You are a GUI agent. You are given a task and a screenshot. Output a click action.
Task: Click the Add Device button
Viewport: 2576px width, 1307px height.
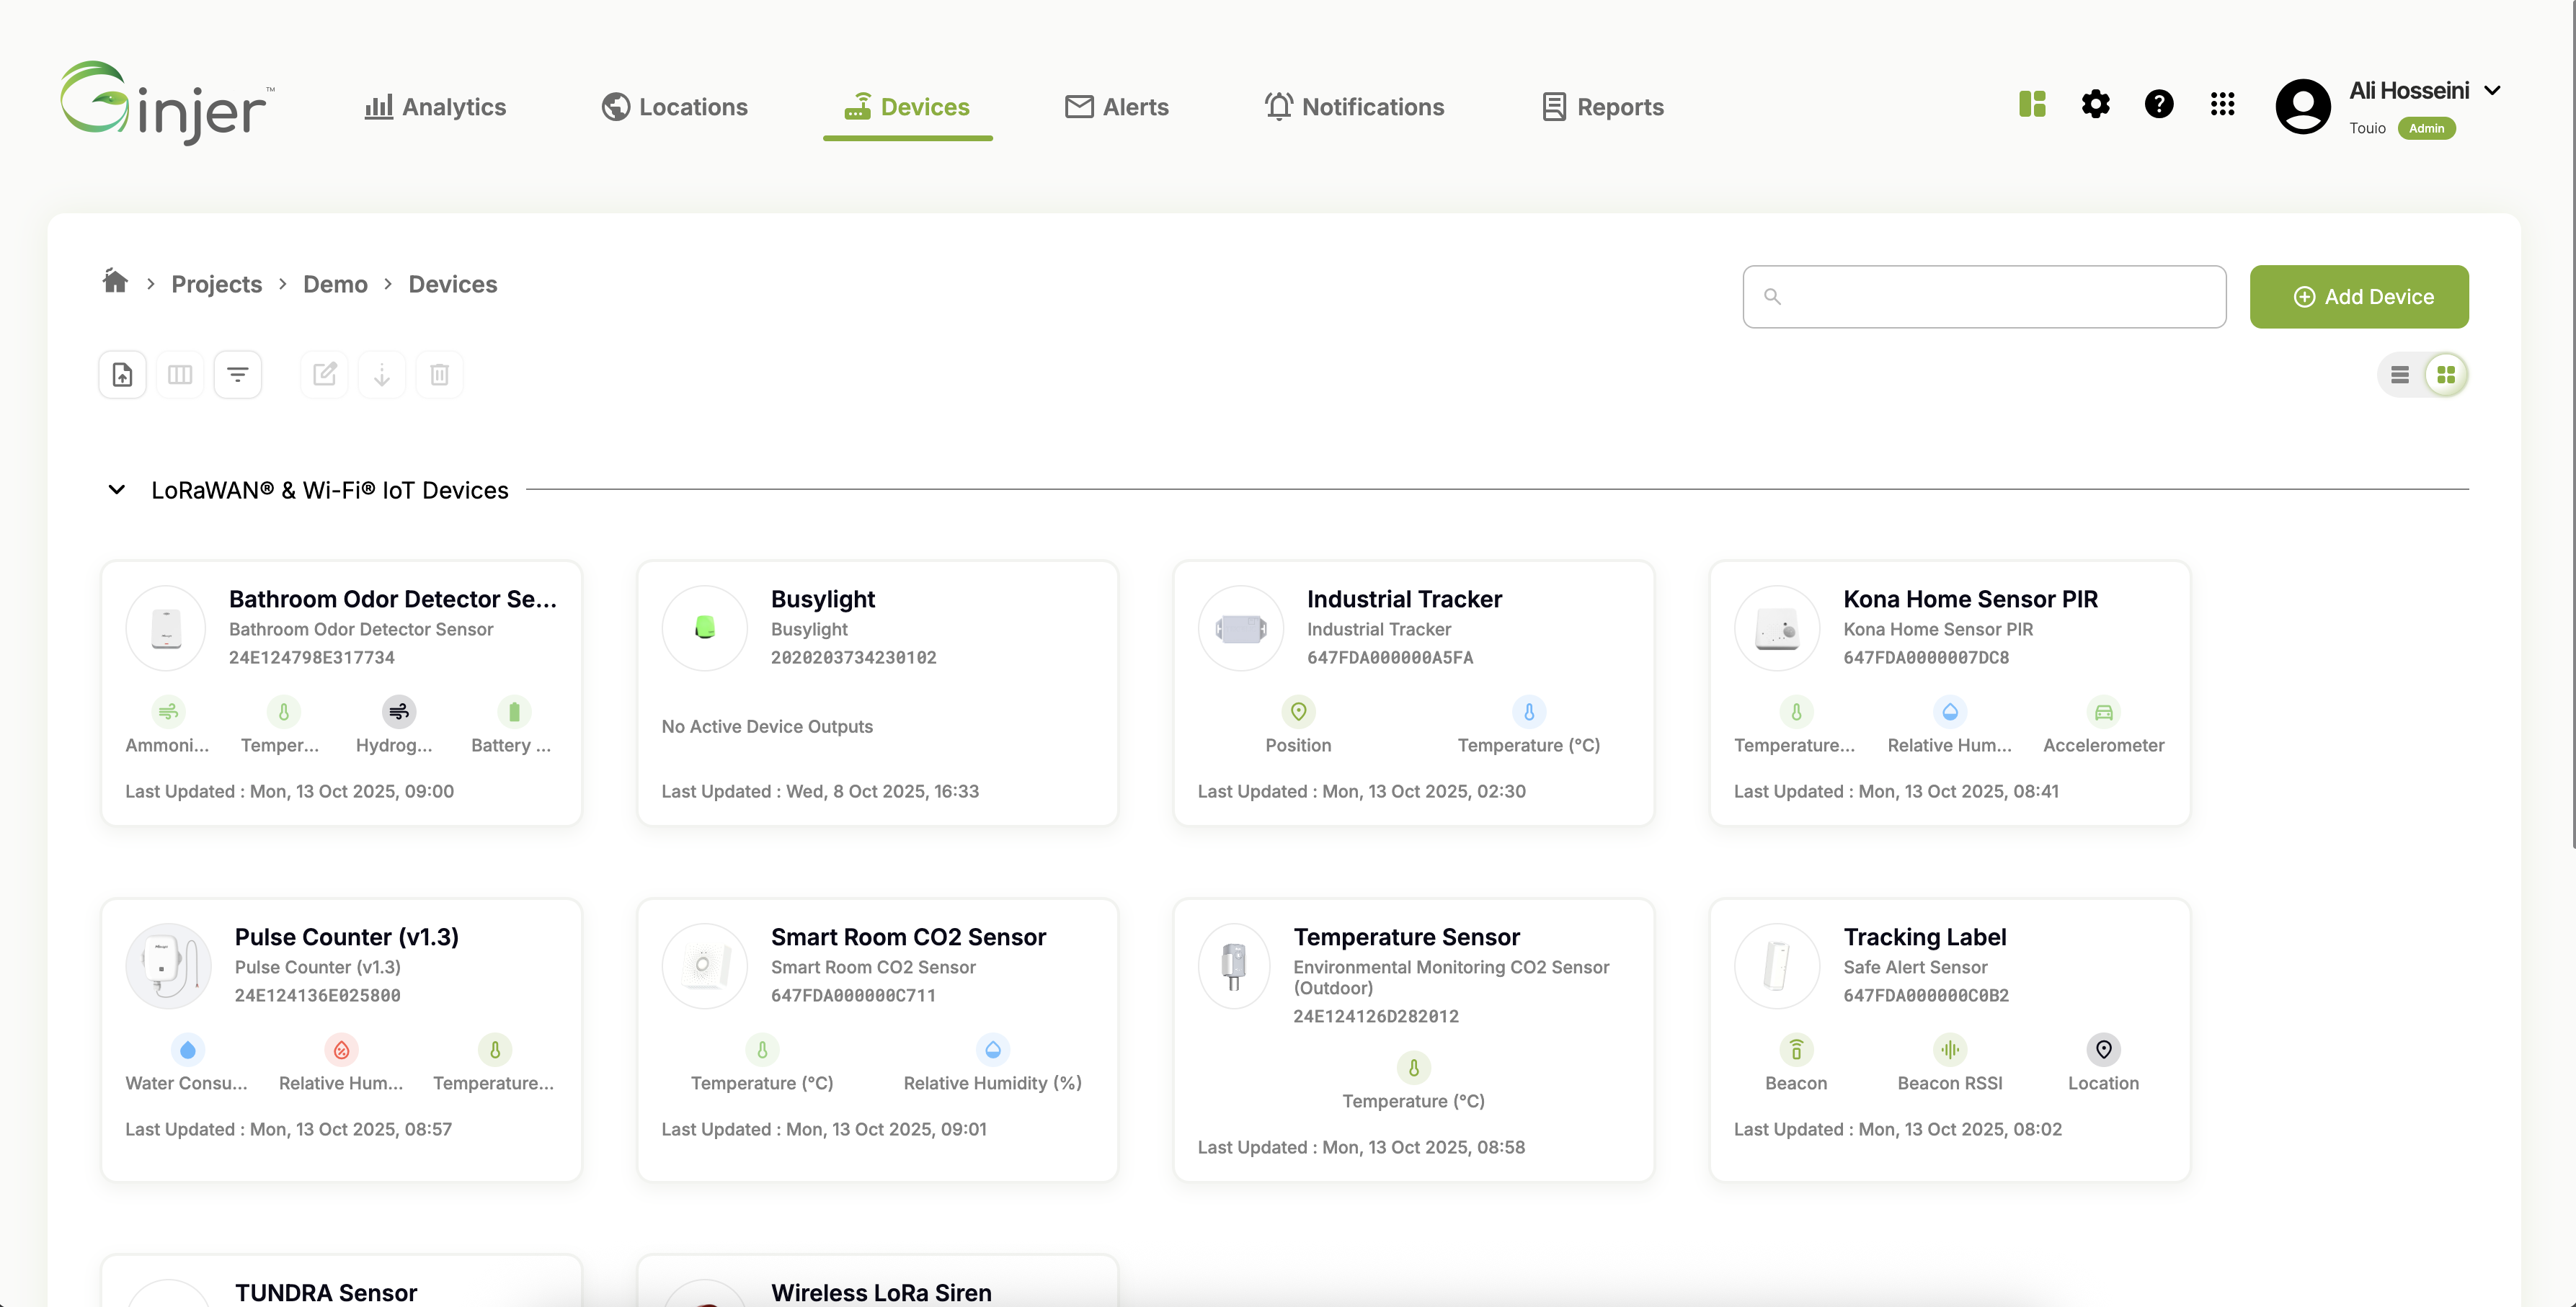pyautogui.click(x=2359, y=297)
